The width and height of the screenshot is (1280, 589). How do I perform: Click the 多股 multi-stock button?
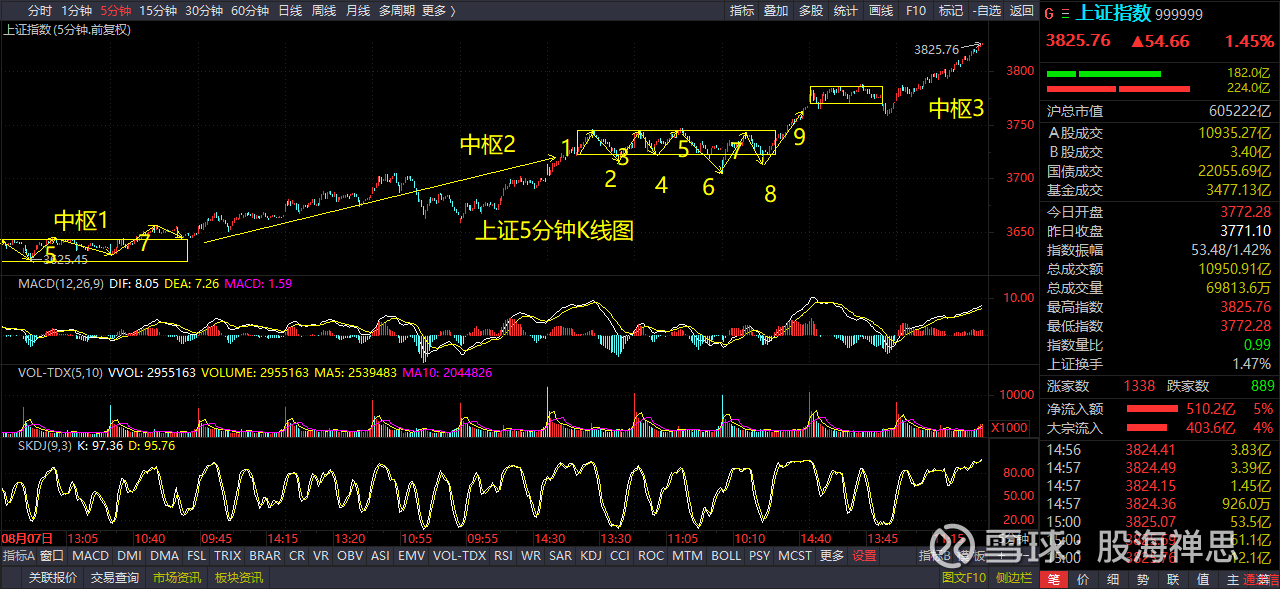[811, 10]
